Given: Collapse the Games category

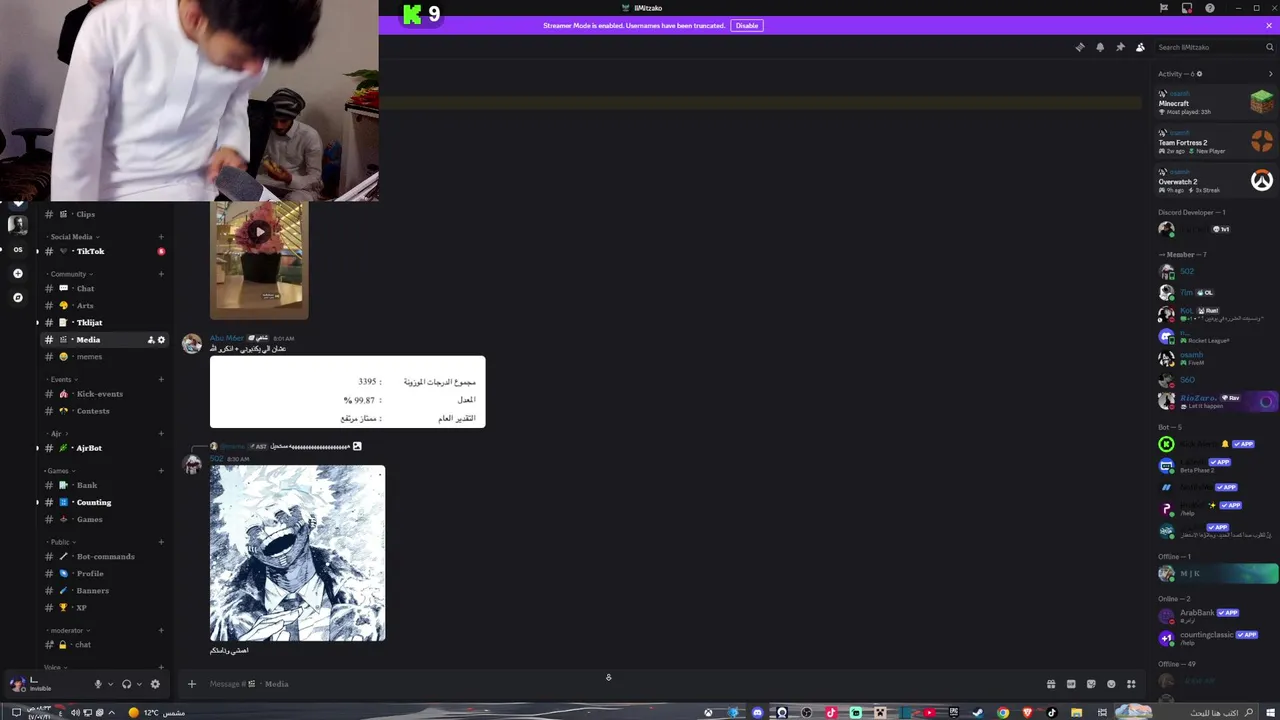Looking at the screenshot, I should [59, 471].
